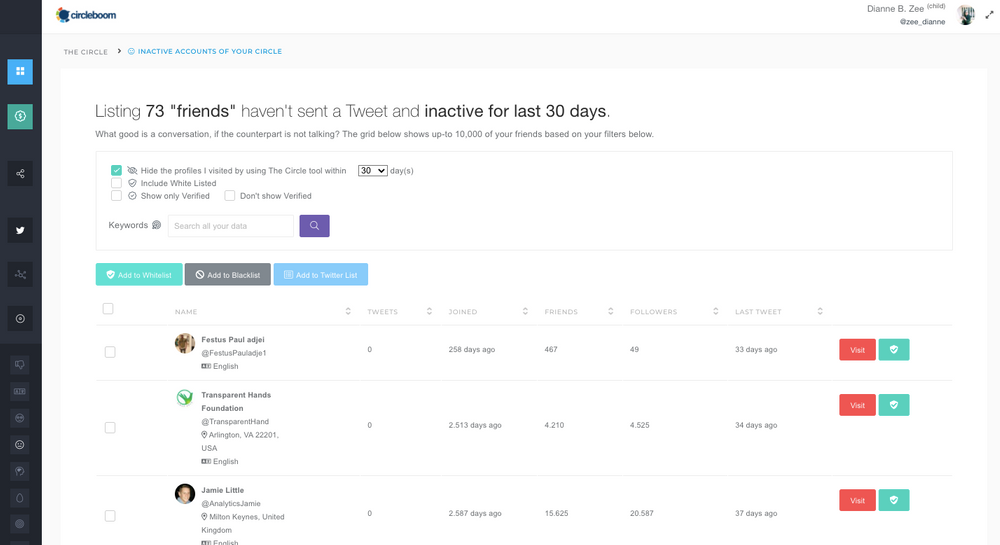
Task: Click the share icon in the sidebar
Action: click(20, 173)
